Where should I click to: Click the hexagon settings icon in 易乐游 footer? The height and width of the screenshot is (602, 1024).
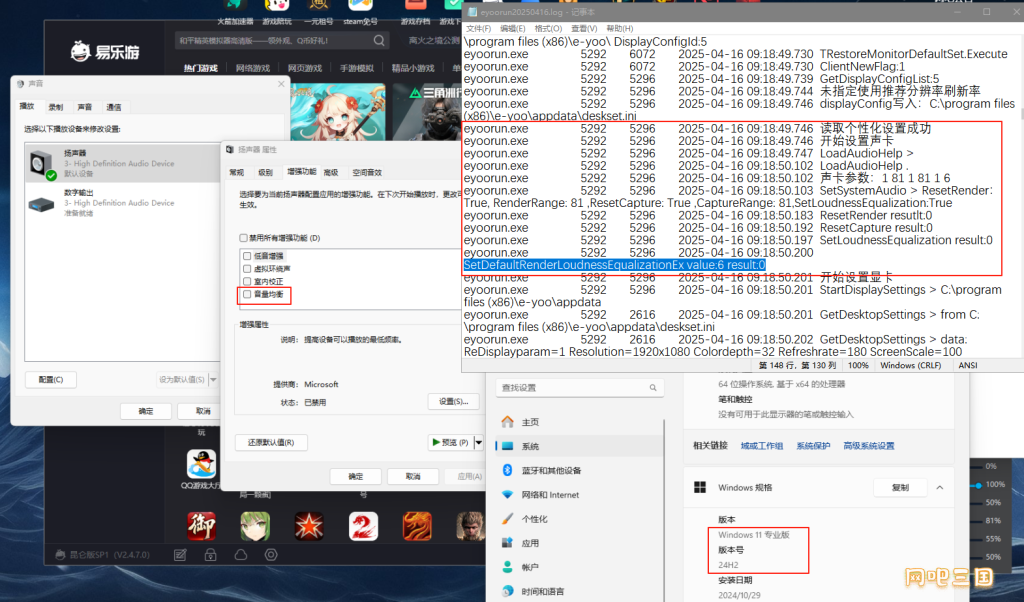[x=271, y=555]
